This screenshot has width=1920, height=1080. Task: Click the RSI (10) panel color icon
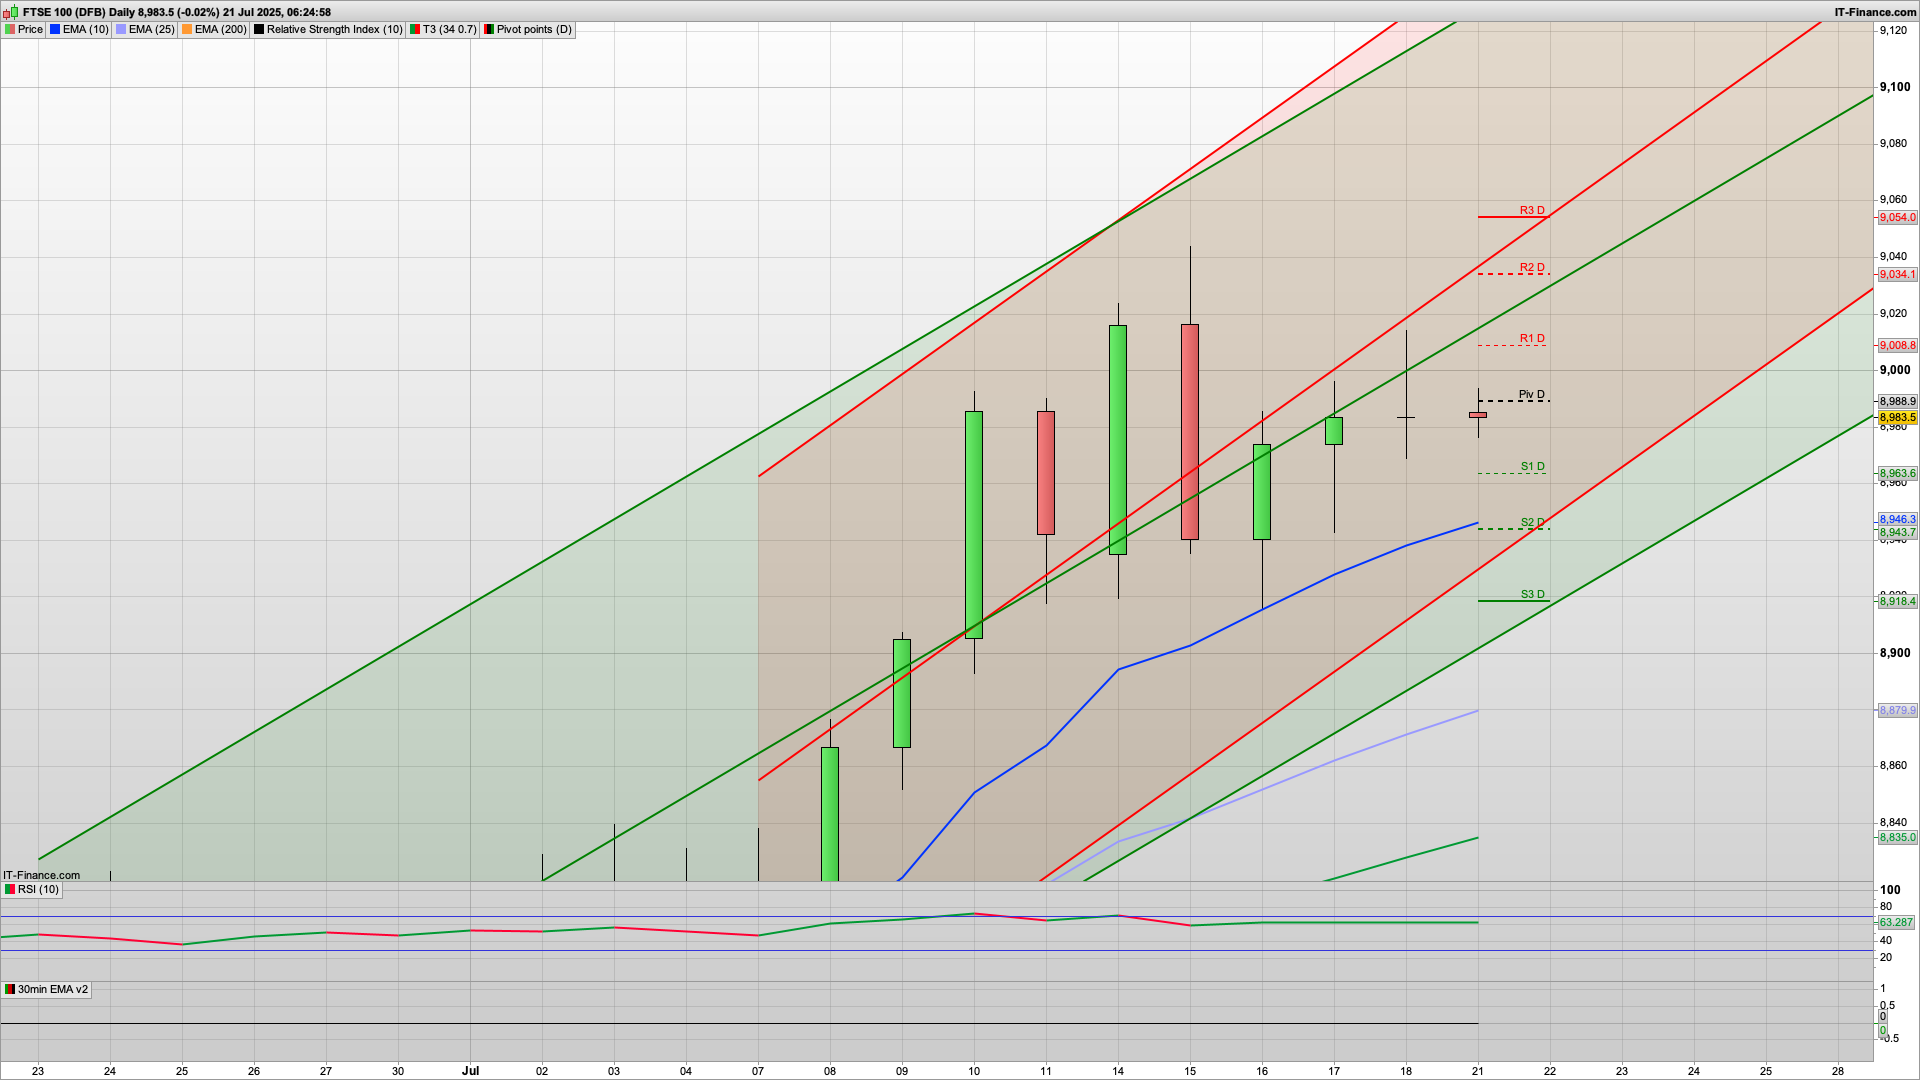click(10, 890)
